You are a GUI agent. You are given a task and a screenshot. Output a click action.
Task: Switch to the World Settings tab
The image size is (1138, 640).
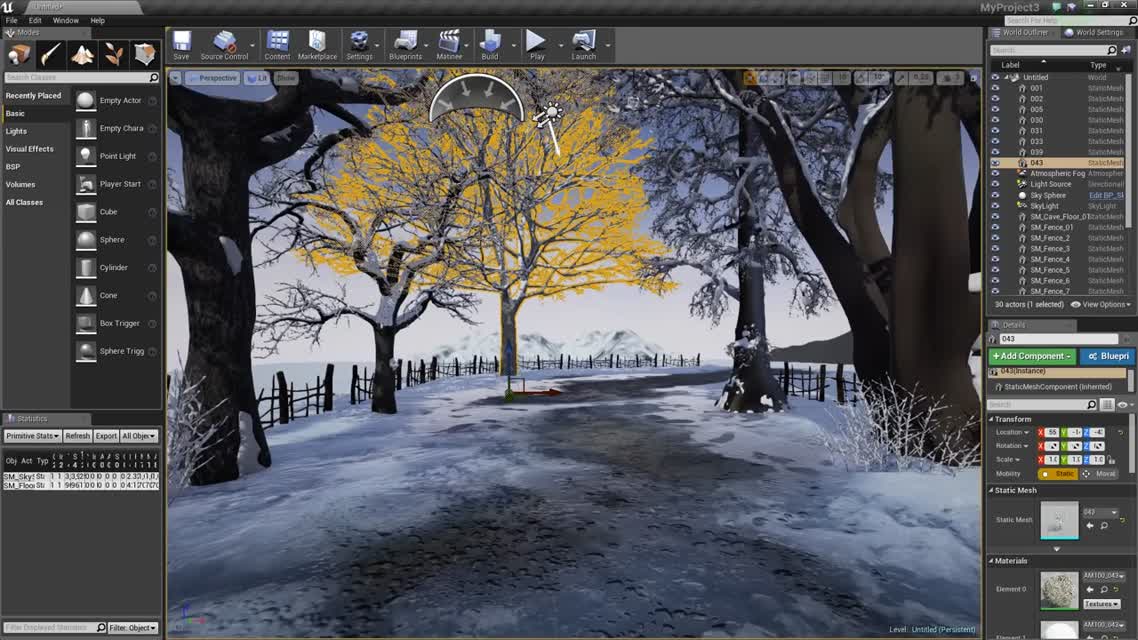[1094, 33]
